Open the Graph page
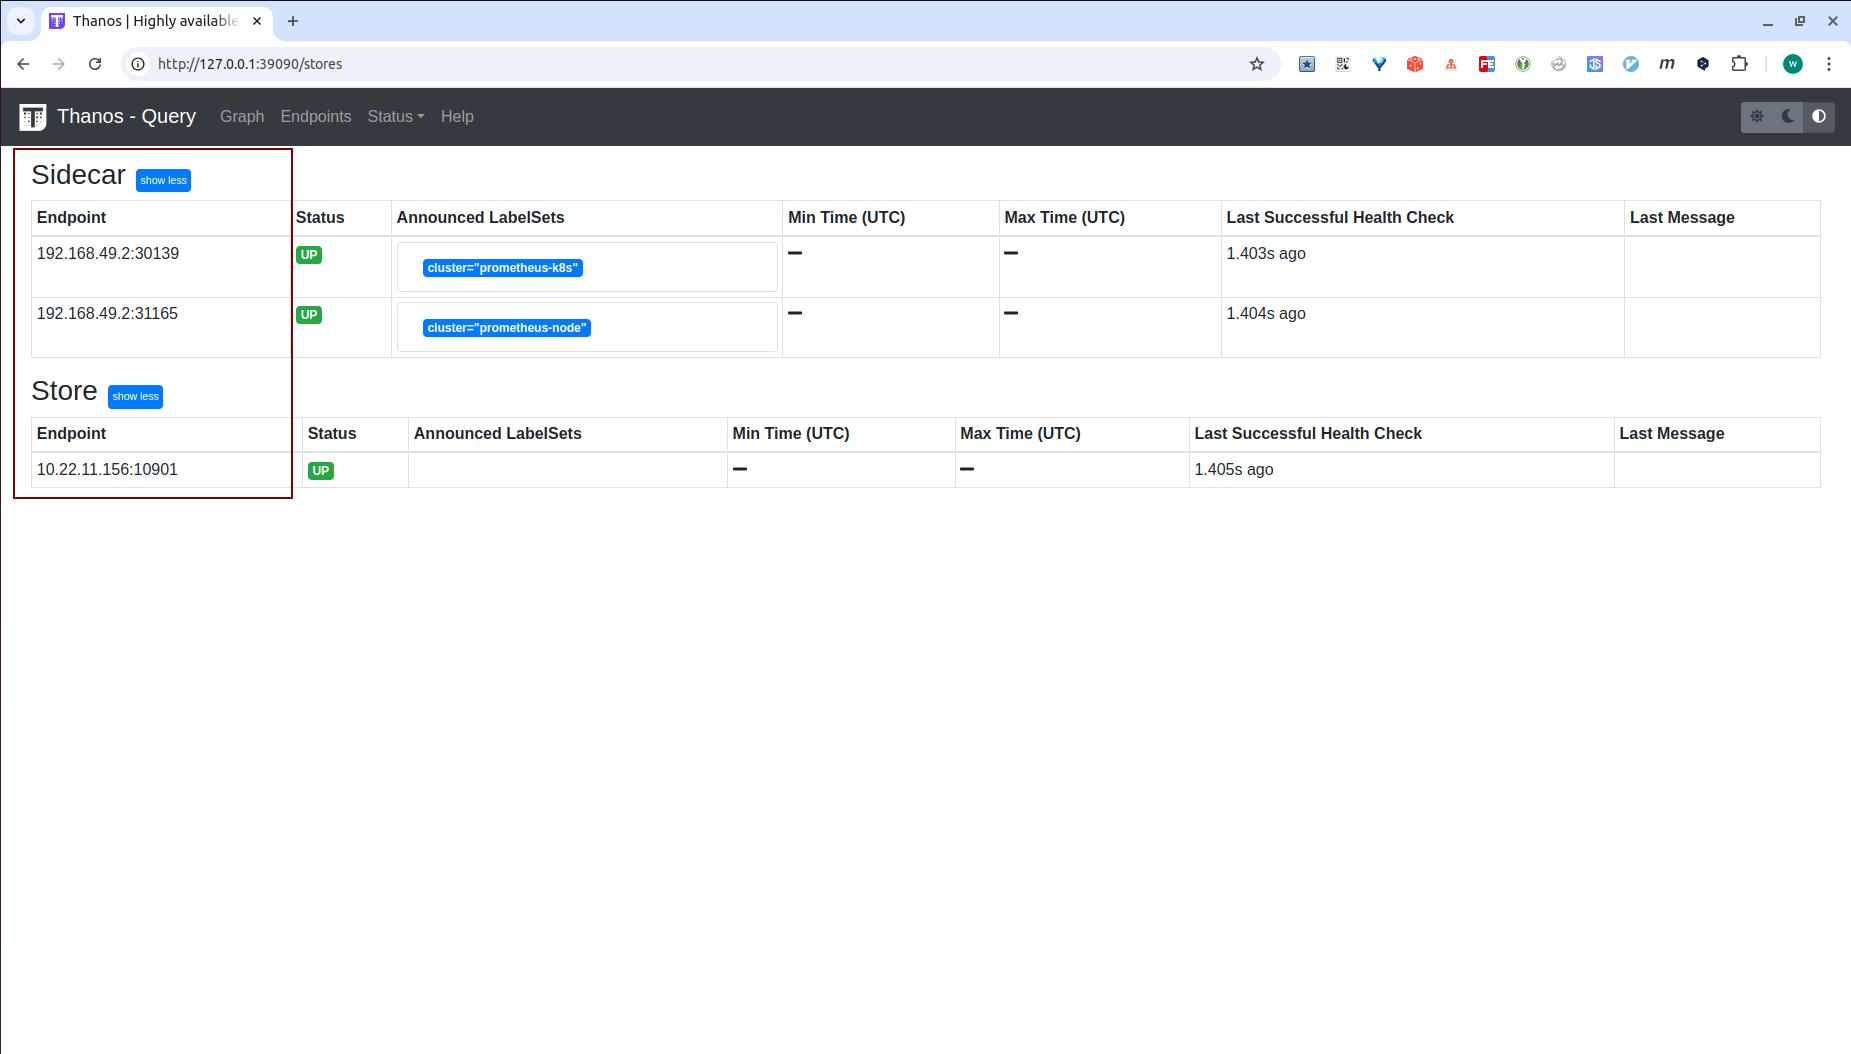Image resolution: width=1851 pixels, height=1054 pixels. 242,117
